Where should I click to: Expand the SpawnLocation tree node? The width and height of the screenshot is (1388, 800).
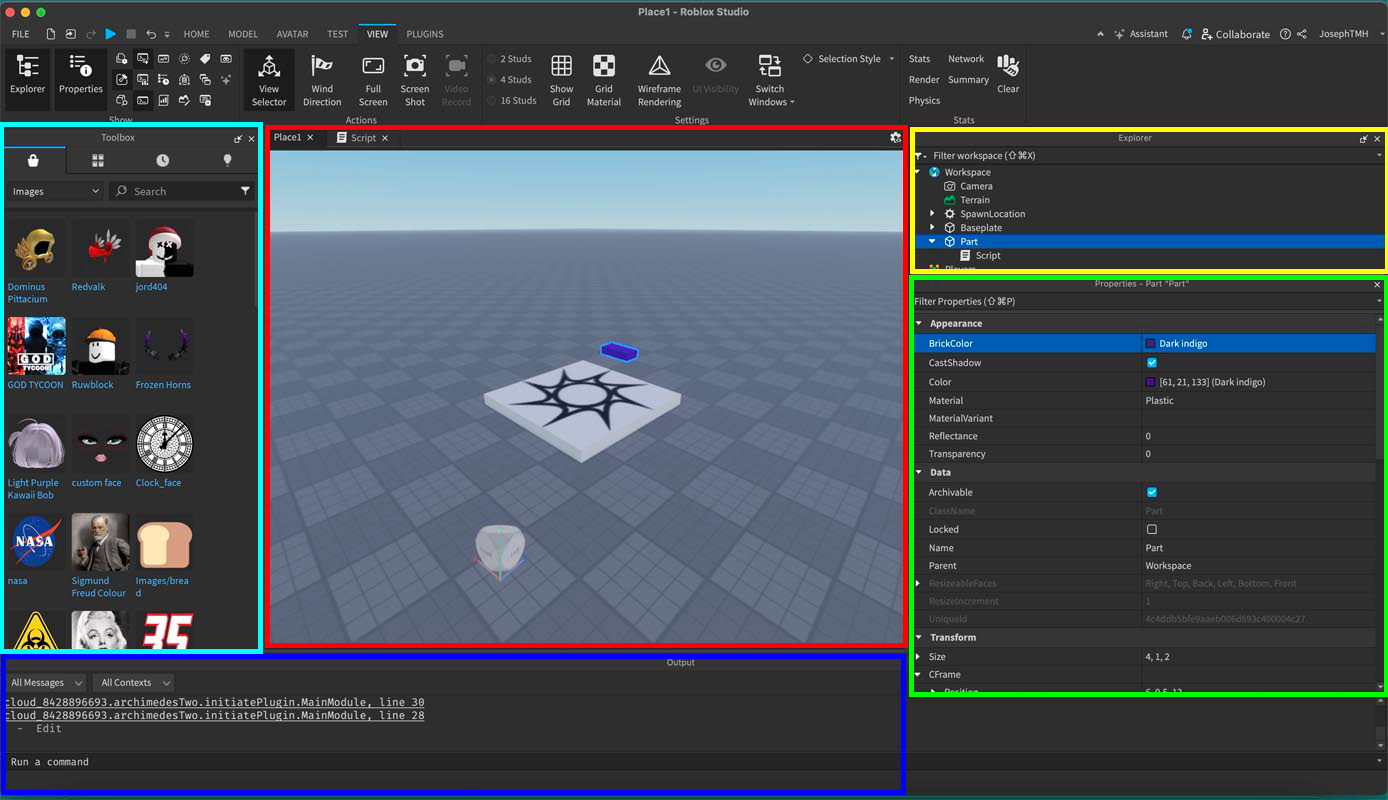coord(933,214)
